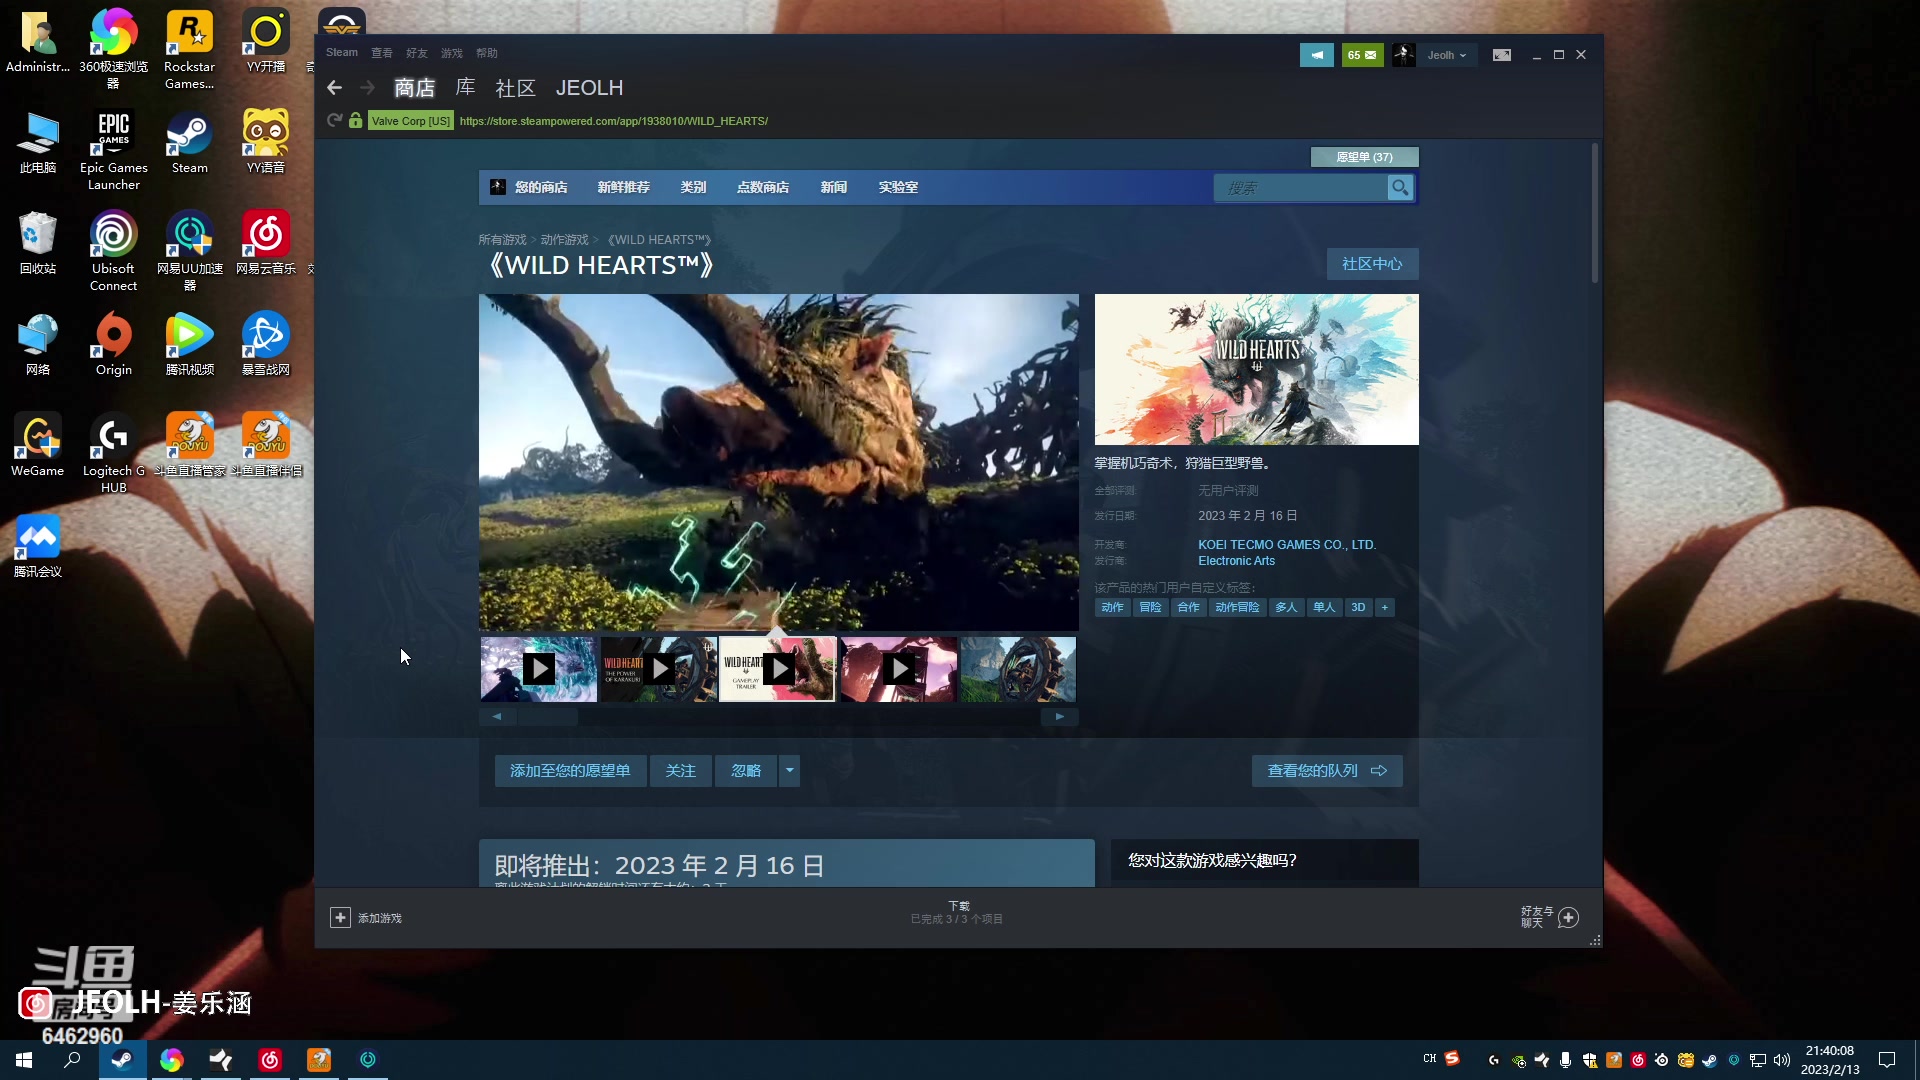Expand the Jeolh account dropdown
This screenshot has width=1920, height=1080.
1446,55
